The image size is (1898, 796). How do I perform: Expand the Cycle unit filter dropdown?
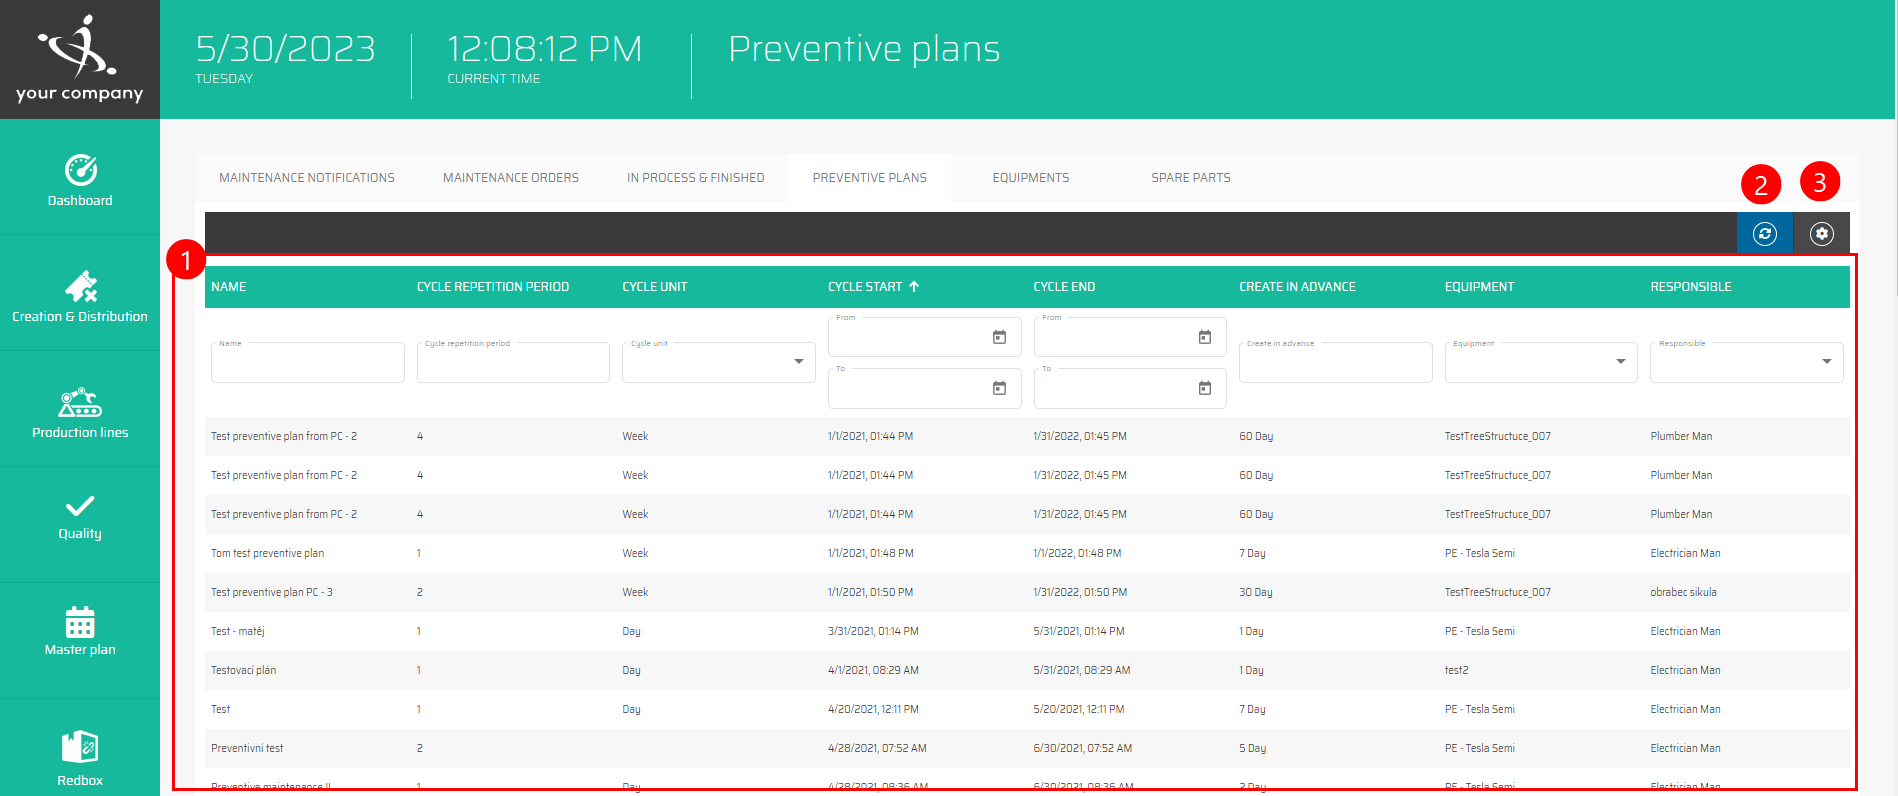tap(798, 362)
